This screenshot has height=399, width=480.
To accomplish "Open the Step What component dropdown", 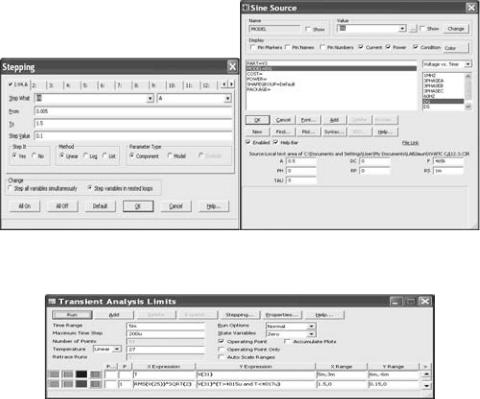I will (x=150, y=98).
